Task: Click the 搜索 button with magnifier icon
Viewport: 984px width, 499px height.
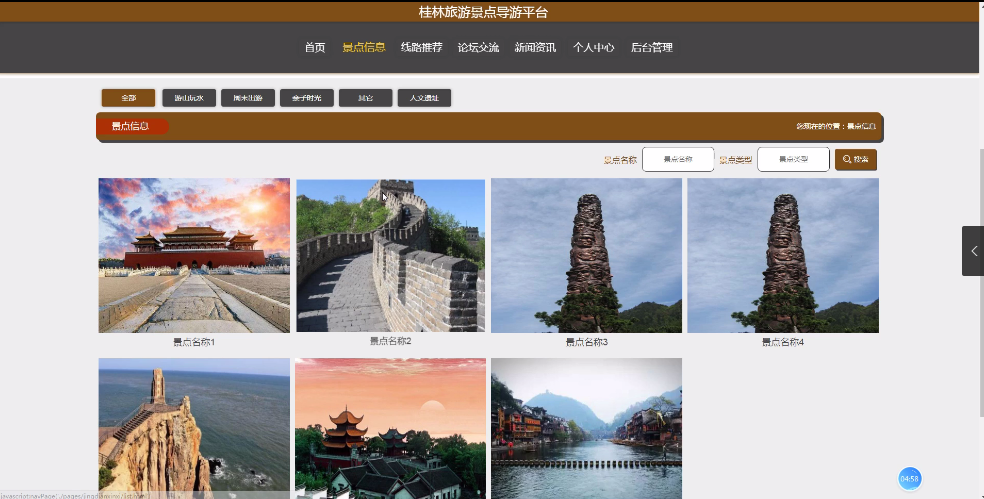Action: tap(856, 159)
